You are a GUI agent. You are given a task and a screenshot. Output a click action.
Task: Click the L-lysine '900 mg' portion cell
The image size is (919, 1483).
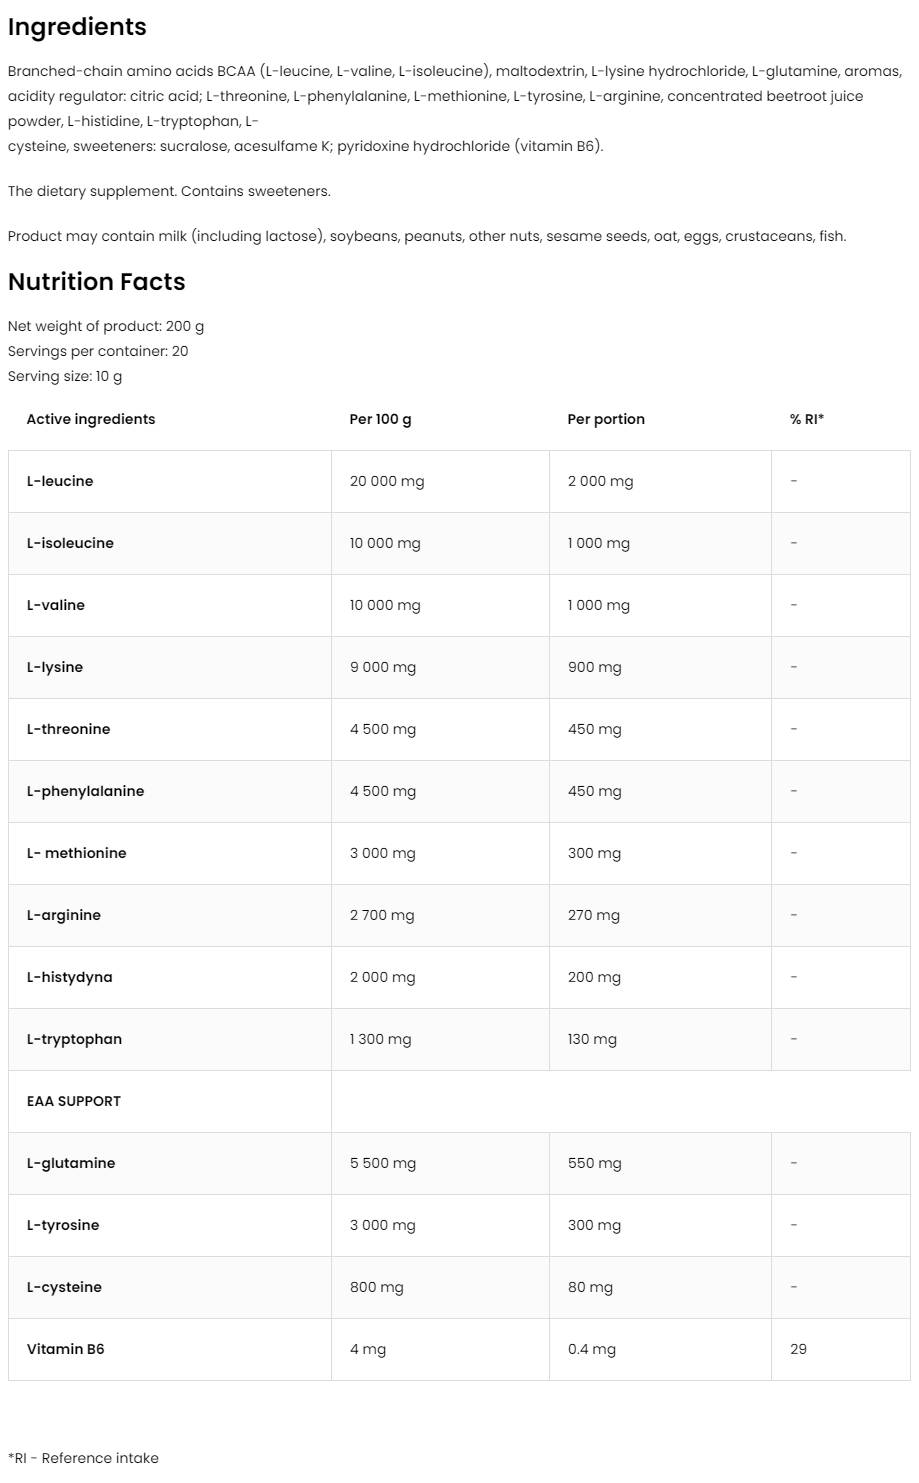[595, 667]
